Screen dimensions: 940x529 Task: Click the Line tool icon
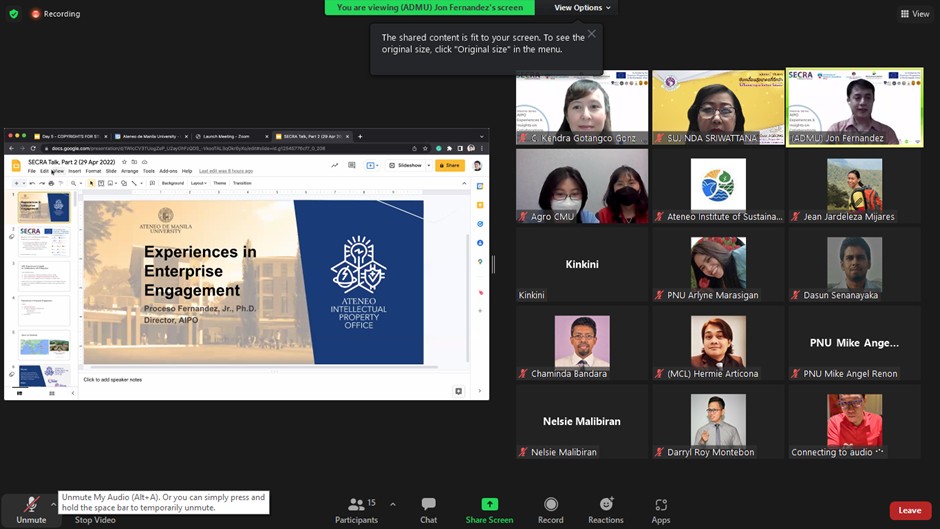tap(134, 183)
